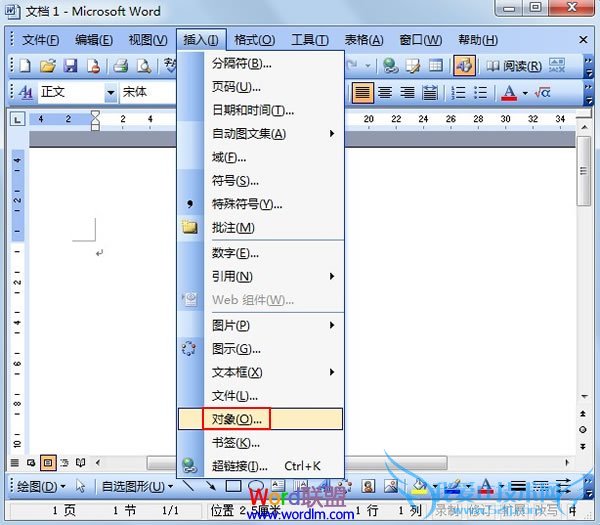Expand the 文本框(X) submenu

(x=261, y=372)
